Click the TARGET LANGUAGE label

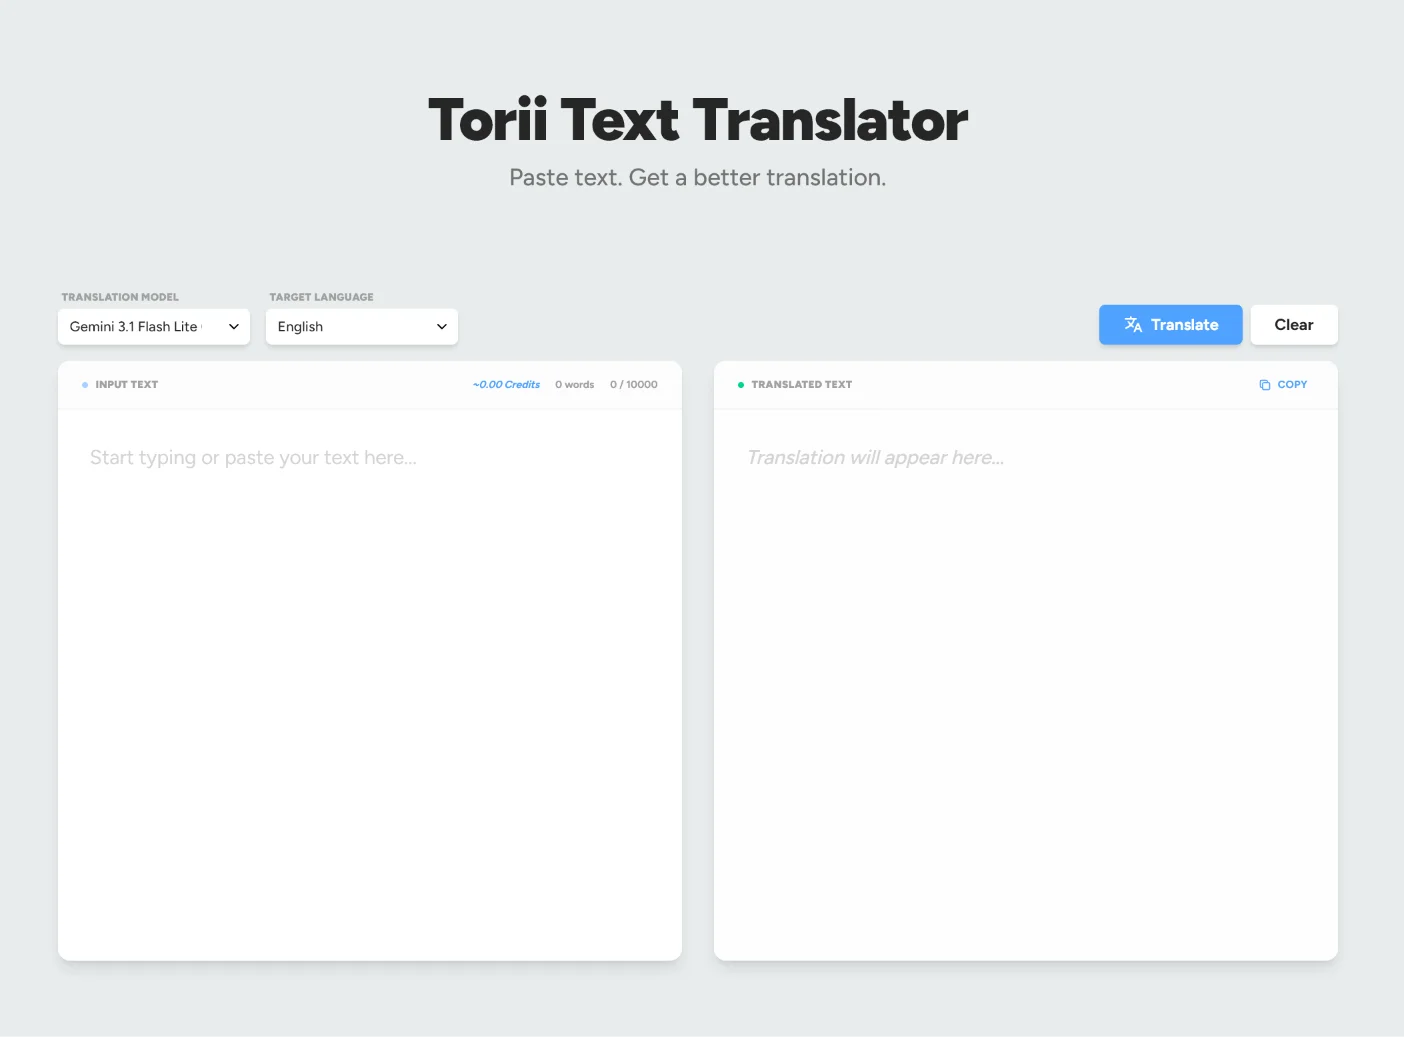[321, 297]
